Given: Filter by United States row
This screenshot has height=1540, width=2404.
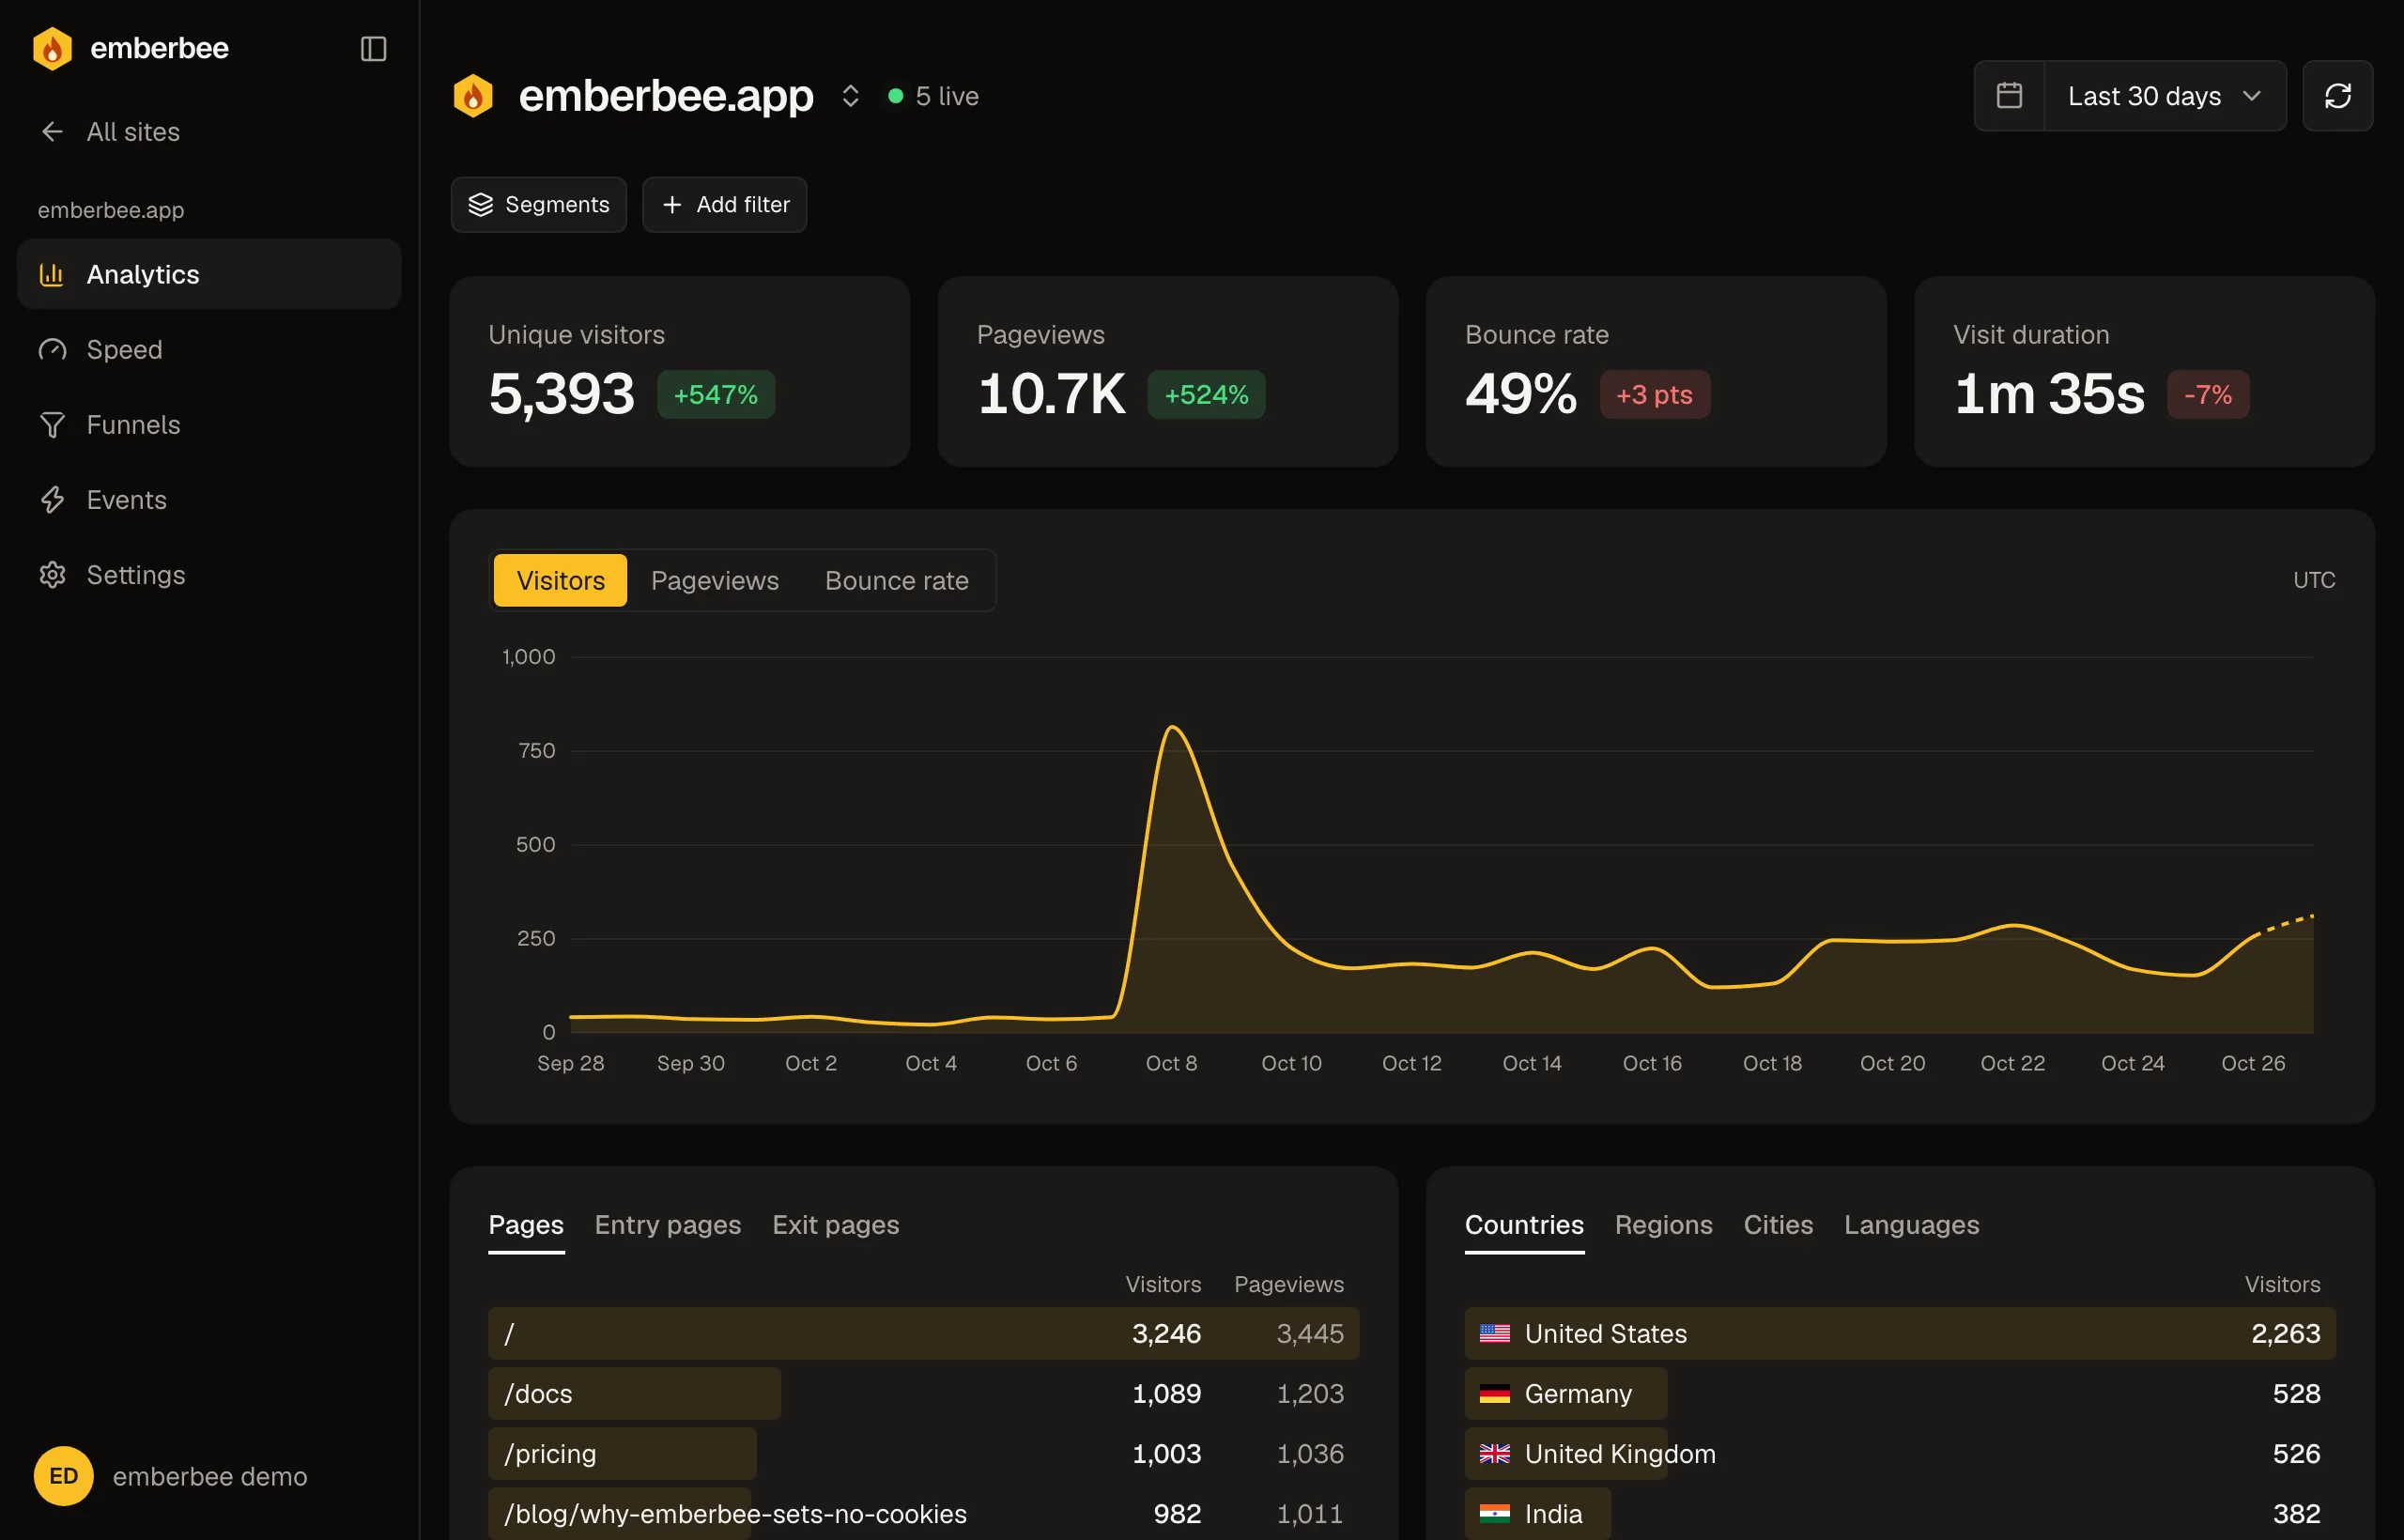Looking at the screenshot, I should (x=1900, y=1334).
